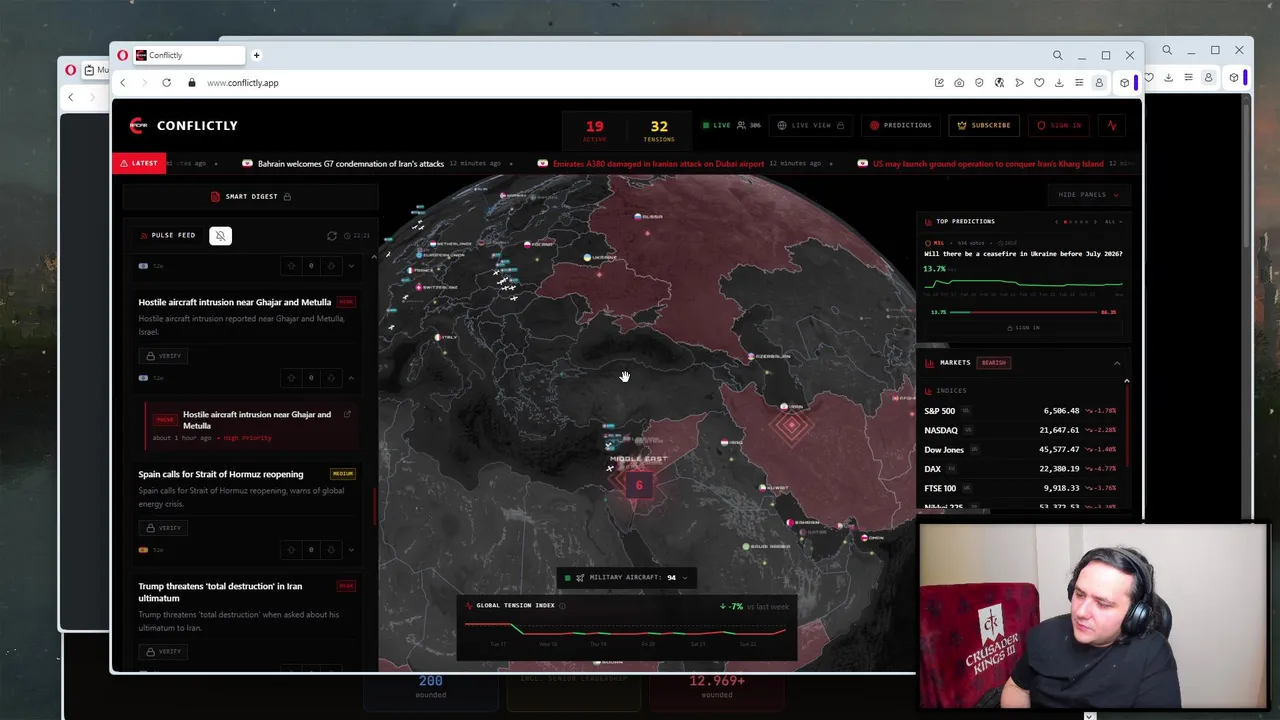Open the locked Live View button
The image size is (1280, 720).
click(811, 125)
